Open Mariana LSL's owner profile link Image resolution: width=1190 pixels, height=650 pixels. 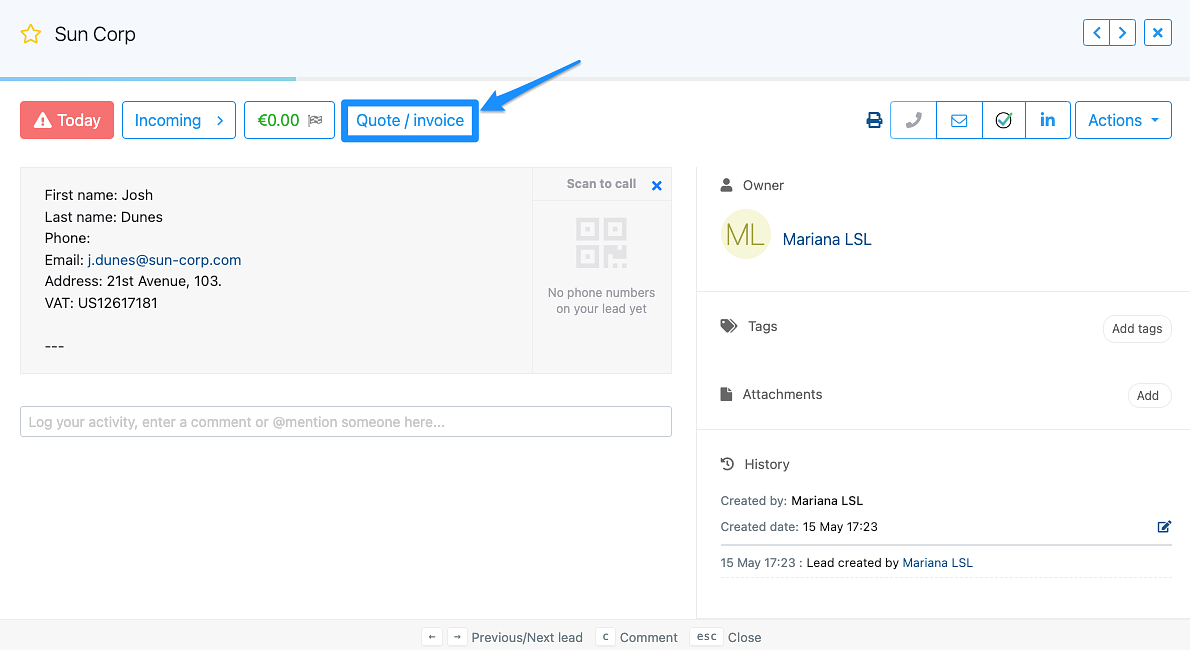point(827,239)
